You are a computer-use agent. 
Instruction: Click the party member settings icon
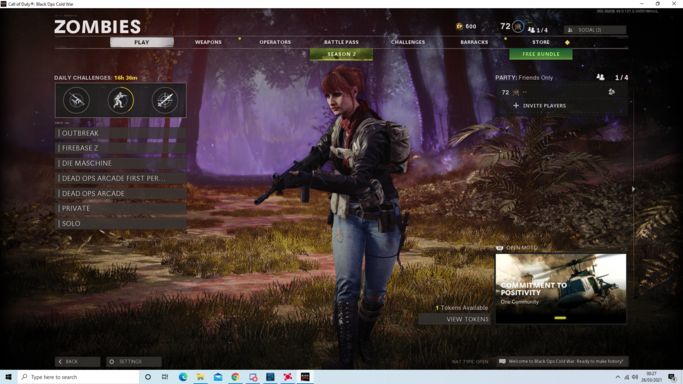point(612,91)
